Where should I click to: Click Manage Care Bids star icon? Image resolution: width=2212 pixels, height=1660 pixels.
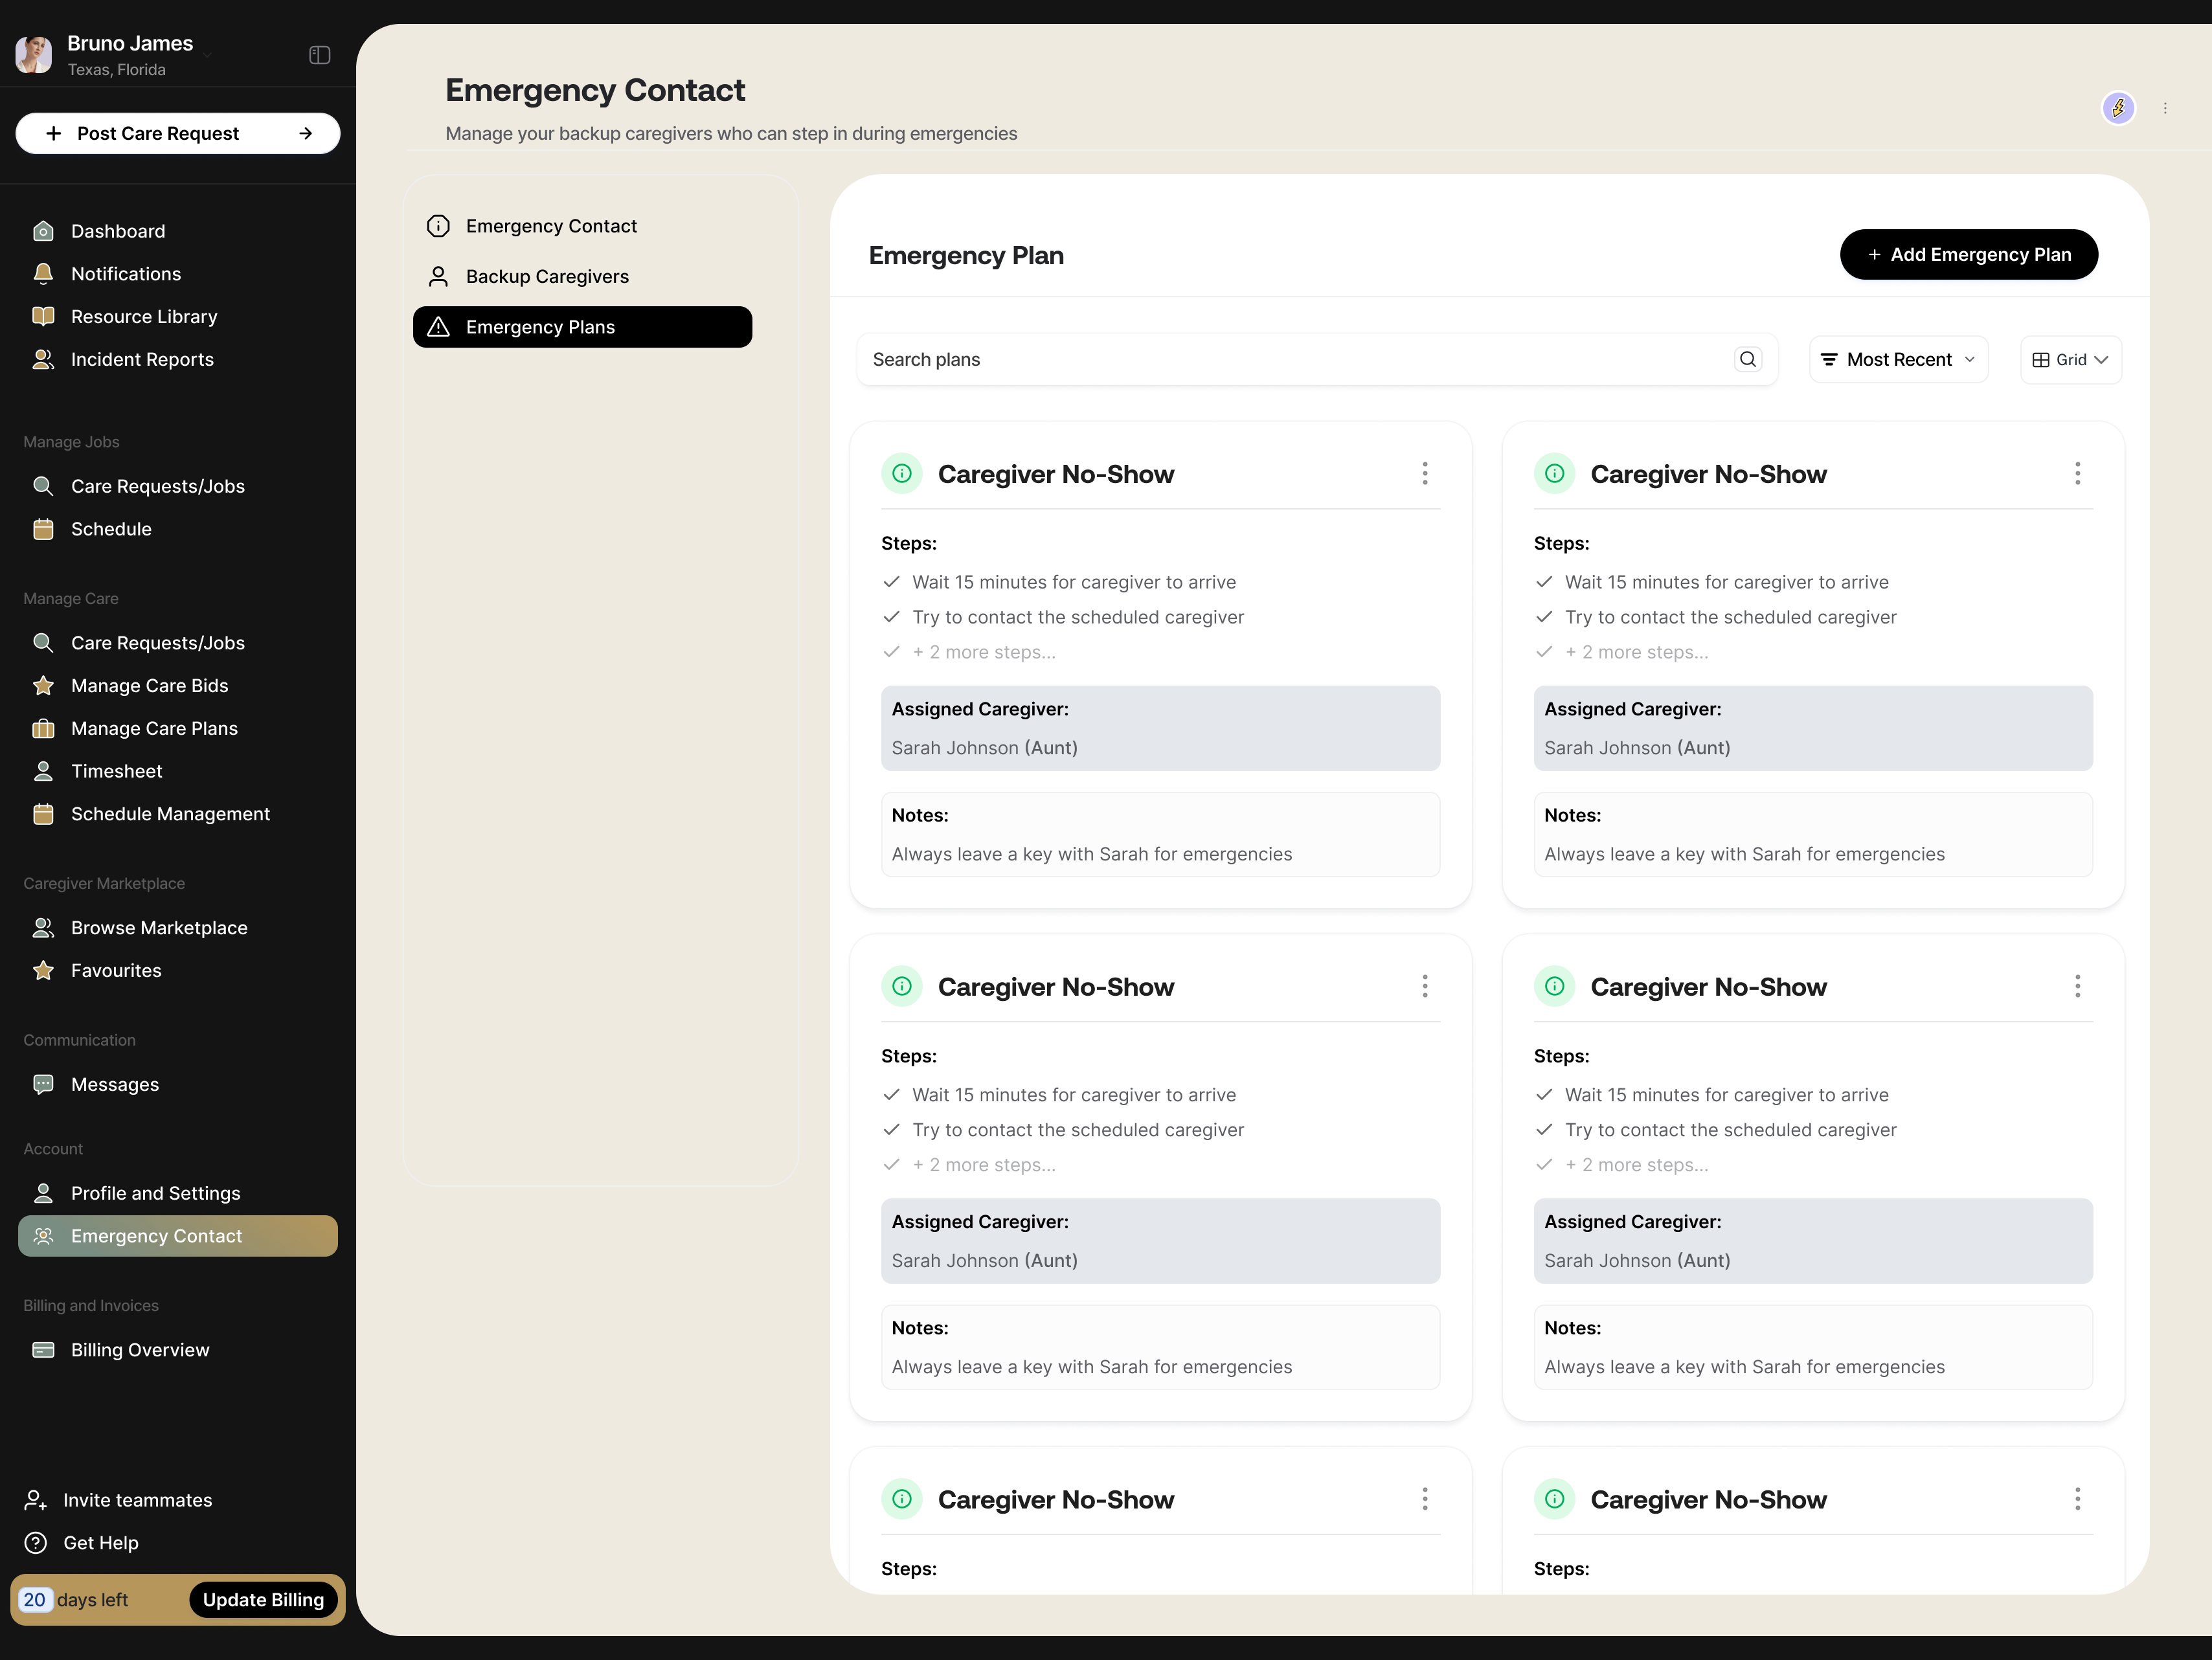pyautogui.click(x=43, y=686)
